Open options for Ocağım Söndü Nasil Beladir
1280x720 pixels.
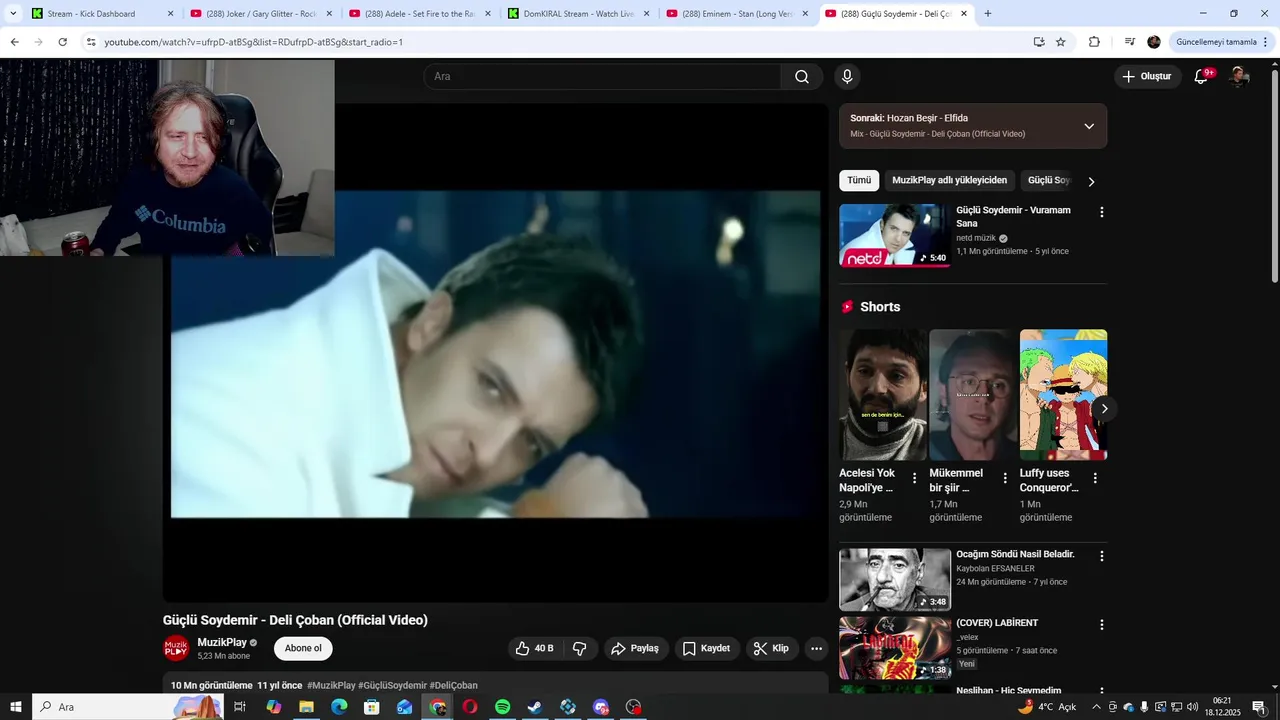[1102, 556]
